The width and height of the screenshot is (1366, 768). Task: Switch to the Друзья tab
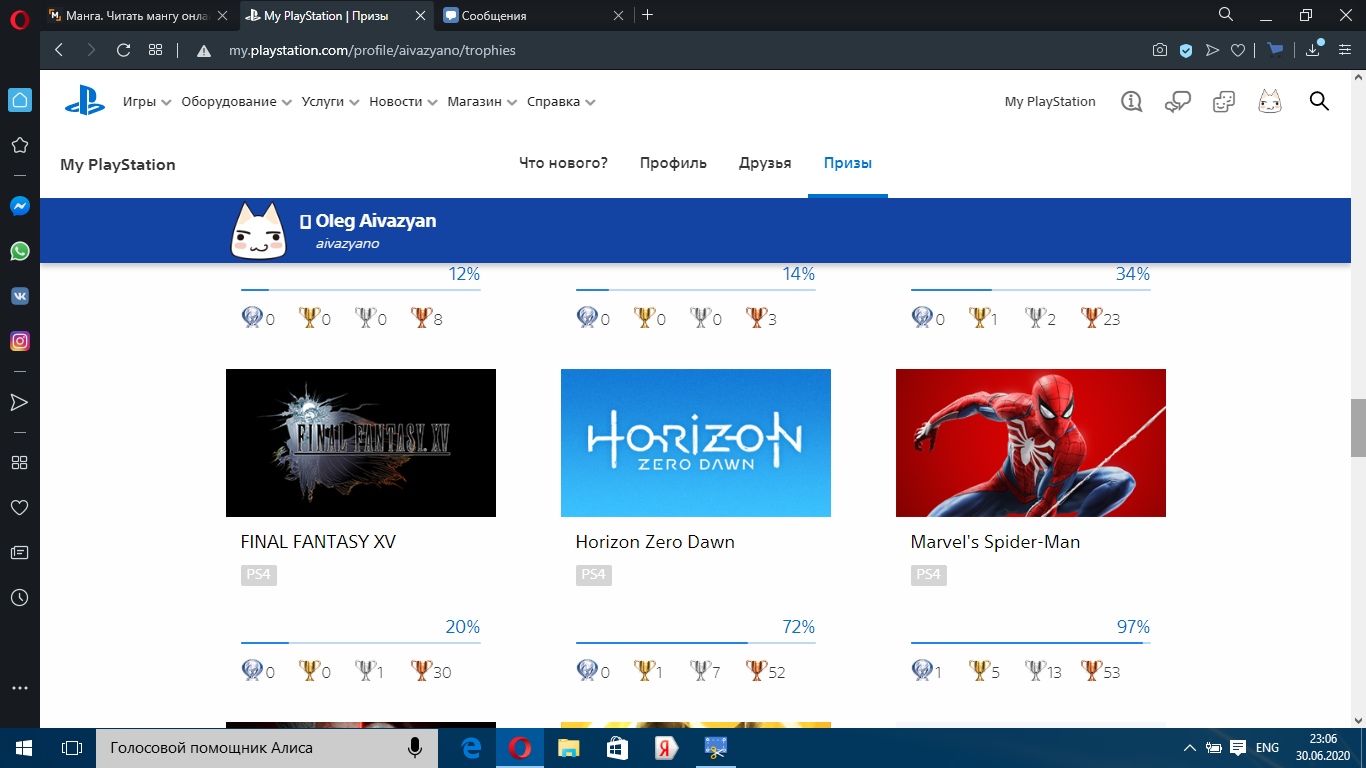[x=765, y=163]
